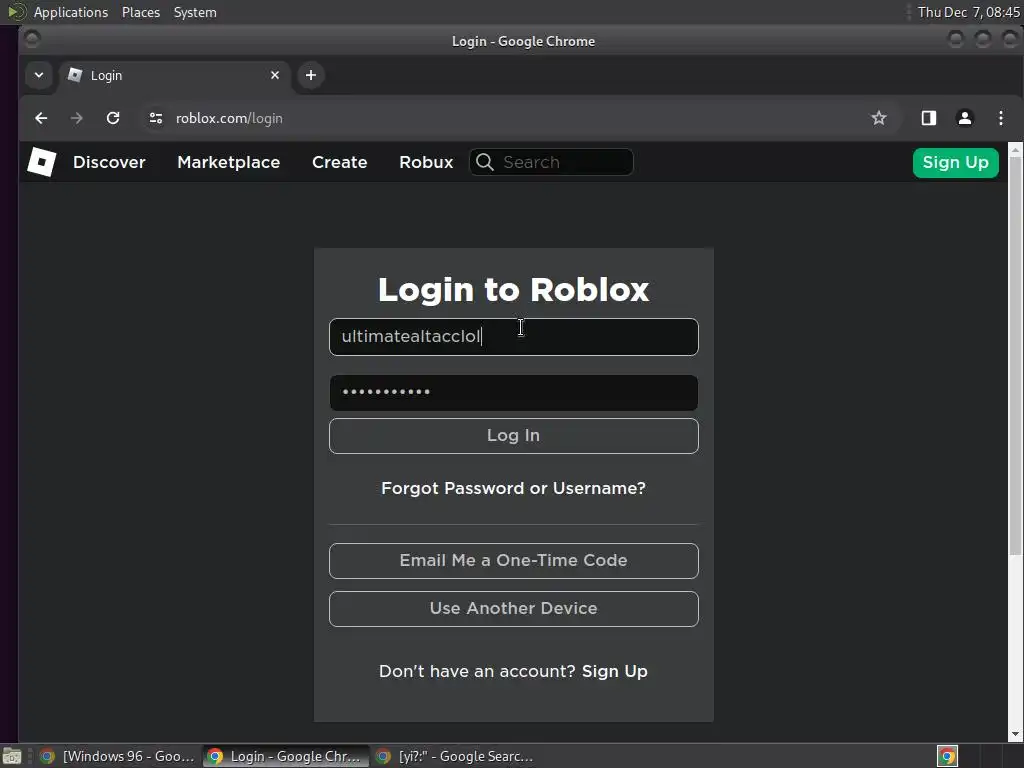Reload the page with the refresh icon
Screen dimensions: 1024x768
coord(113,118)
